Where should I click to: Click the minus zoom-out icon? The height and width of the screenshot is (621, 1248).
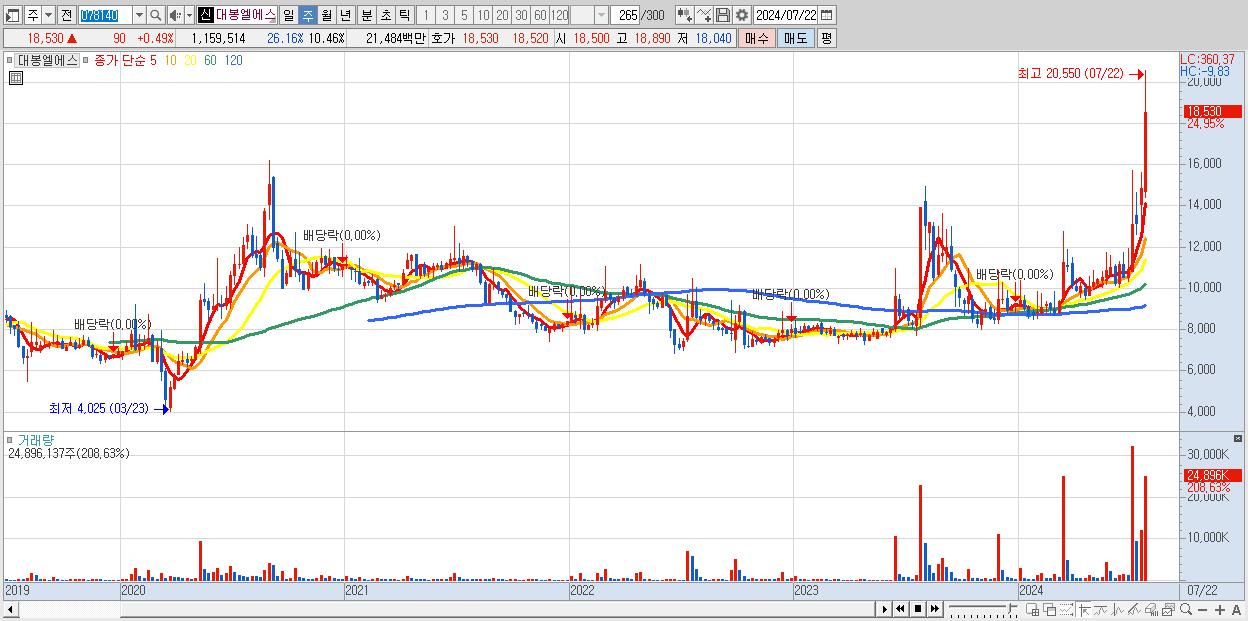click(x=1203, y=610)
